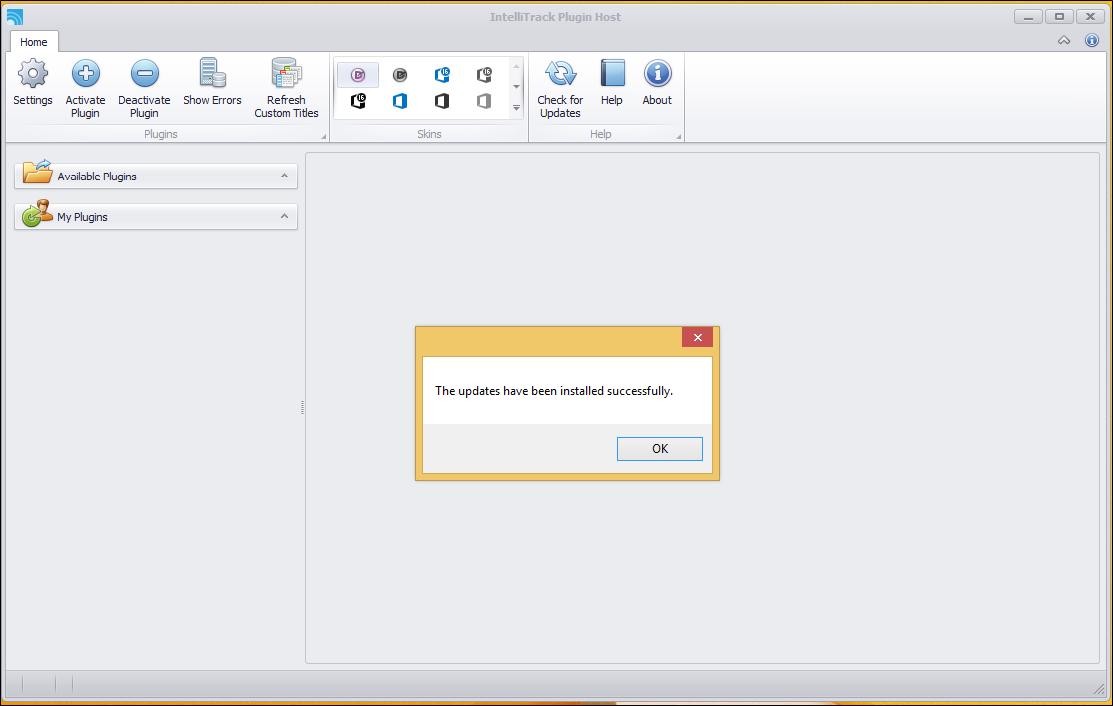Screen dimensions: 1113x706
Task: Click the IntelliTrack app logo in title bar
Action: [14, 16]
